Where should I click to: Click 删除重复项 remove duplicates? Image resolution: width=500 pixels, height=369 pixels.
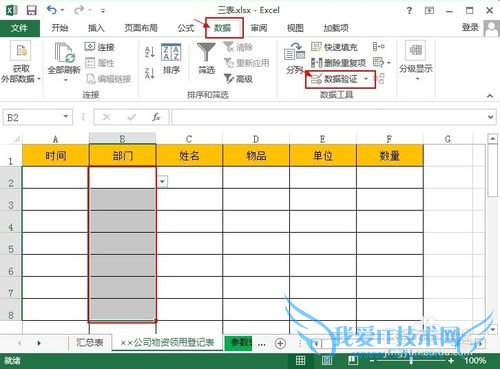[x=338, y=63]
